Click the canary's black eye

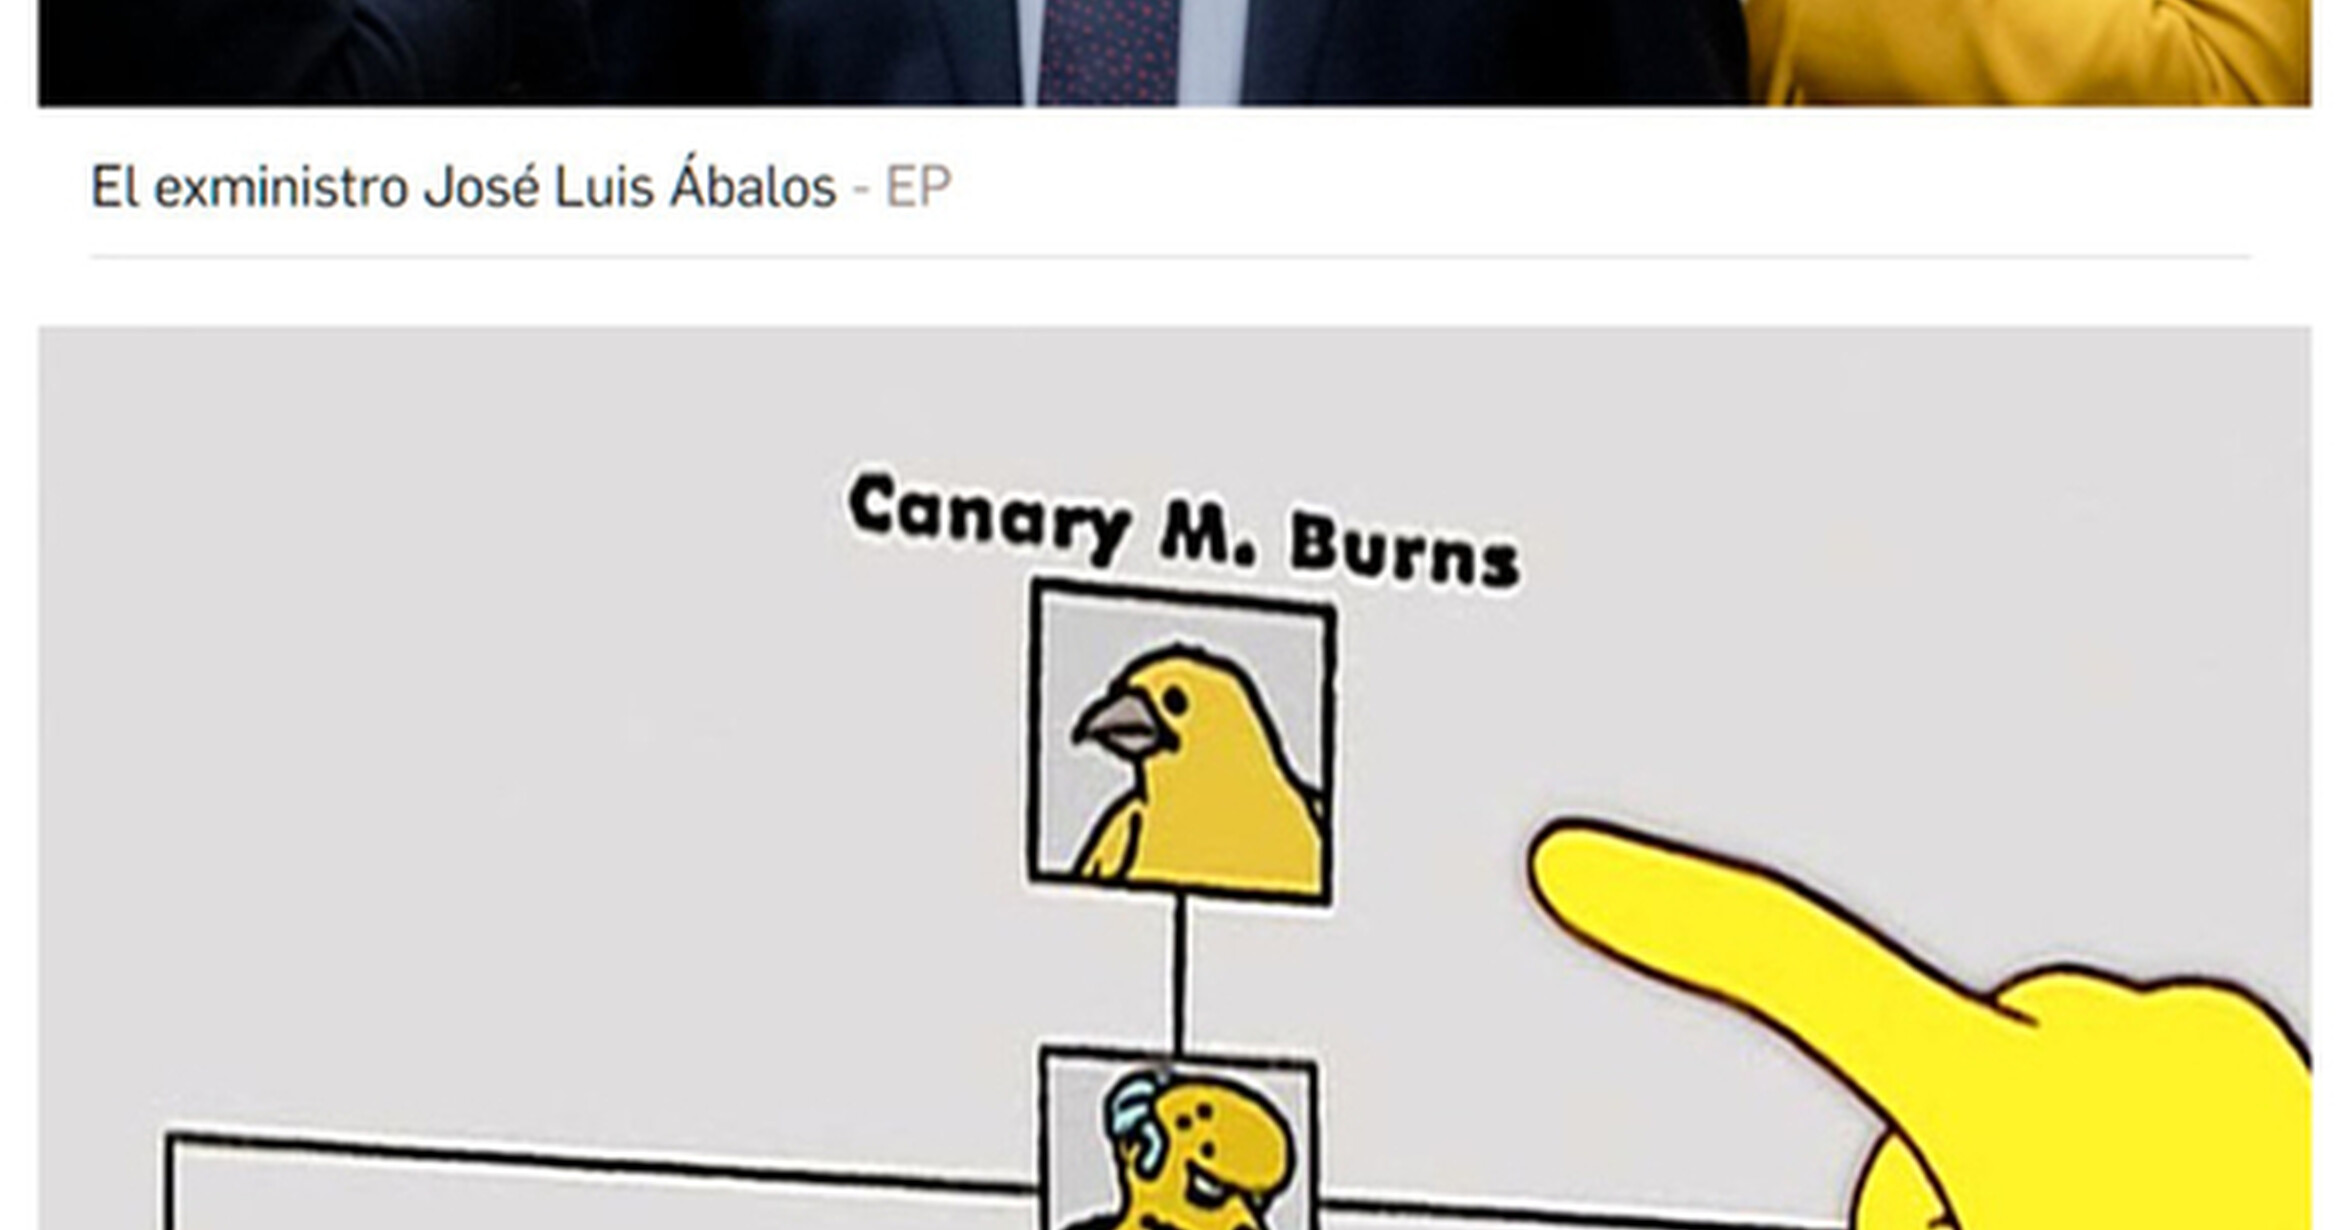[1176, 700]
